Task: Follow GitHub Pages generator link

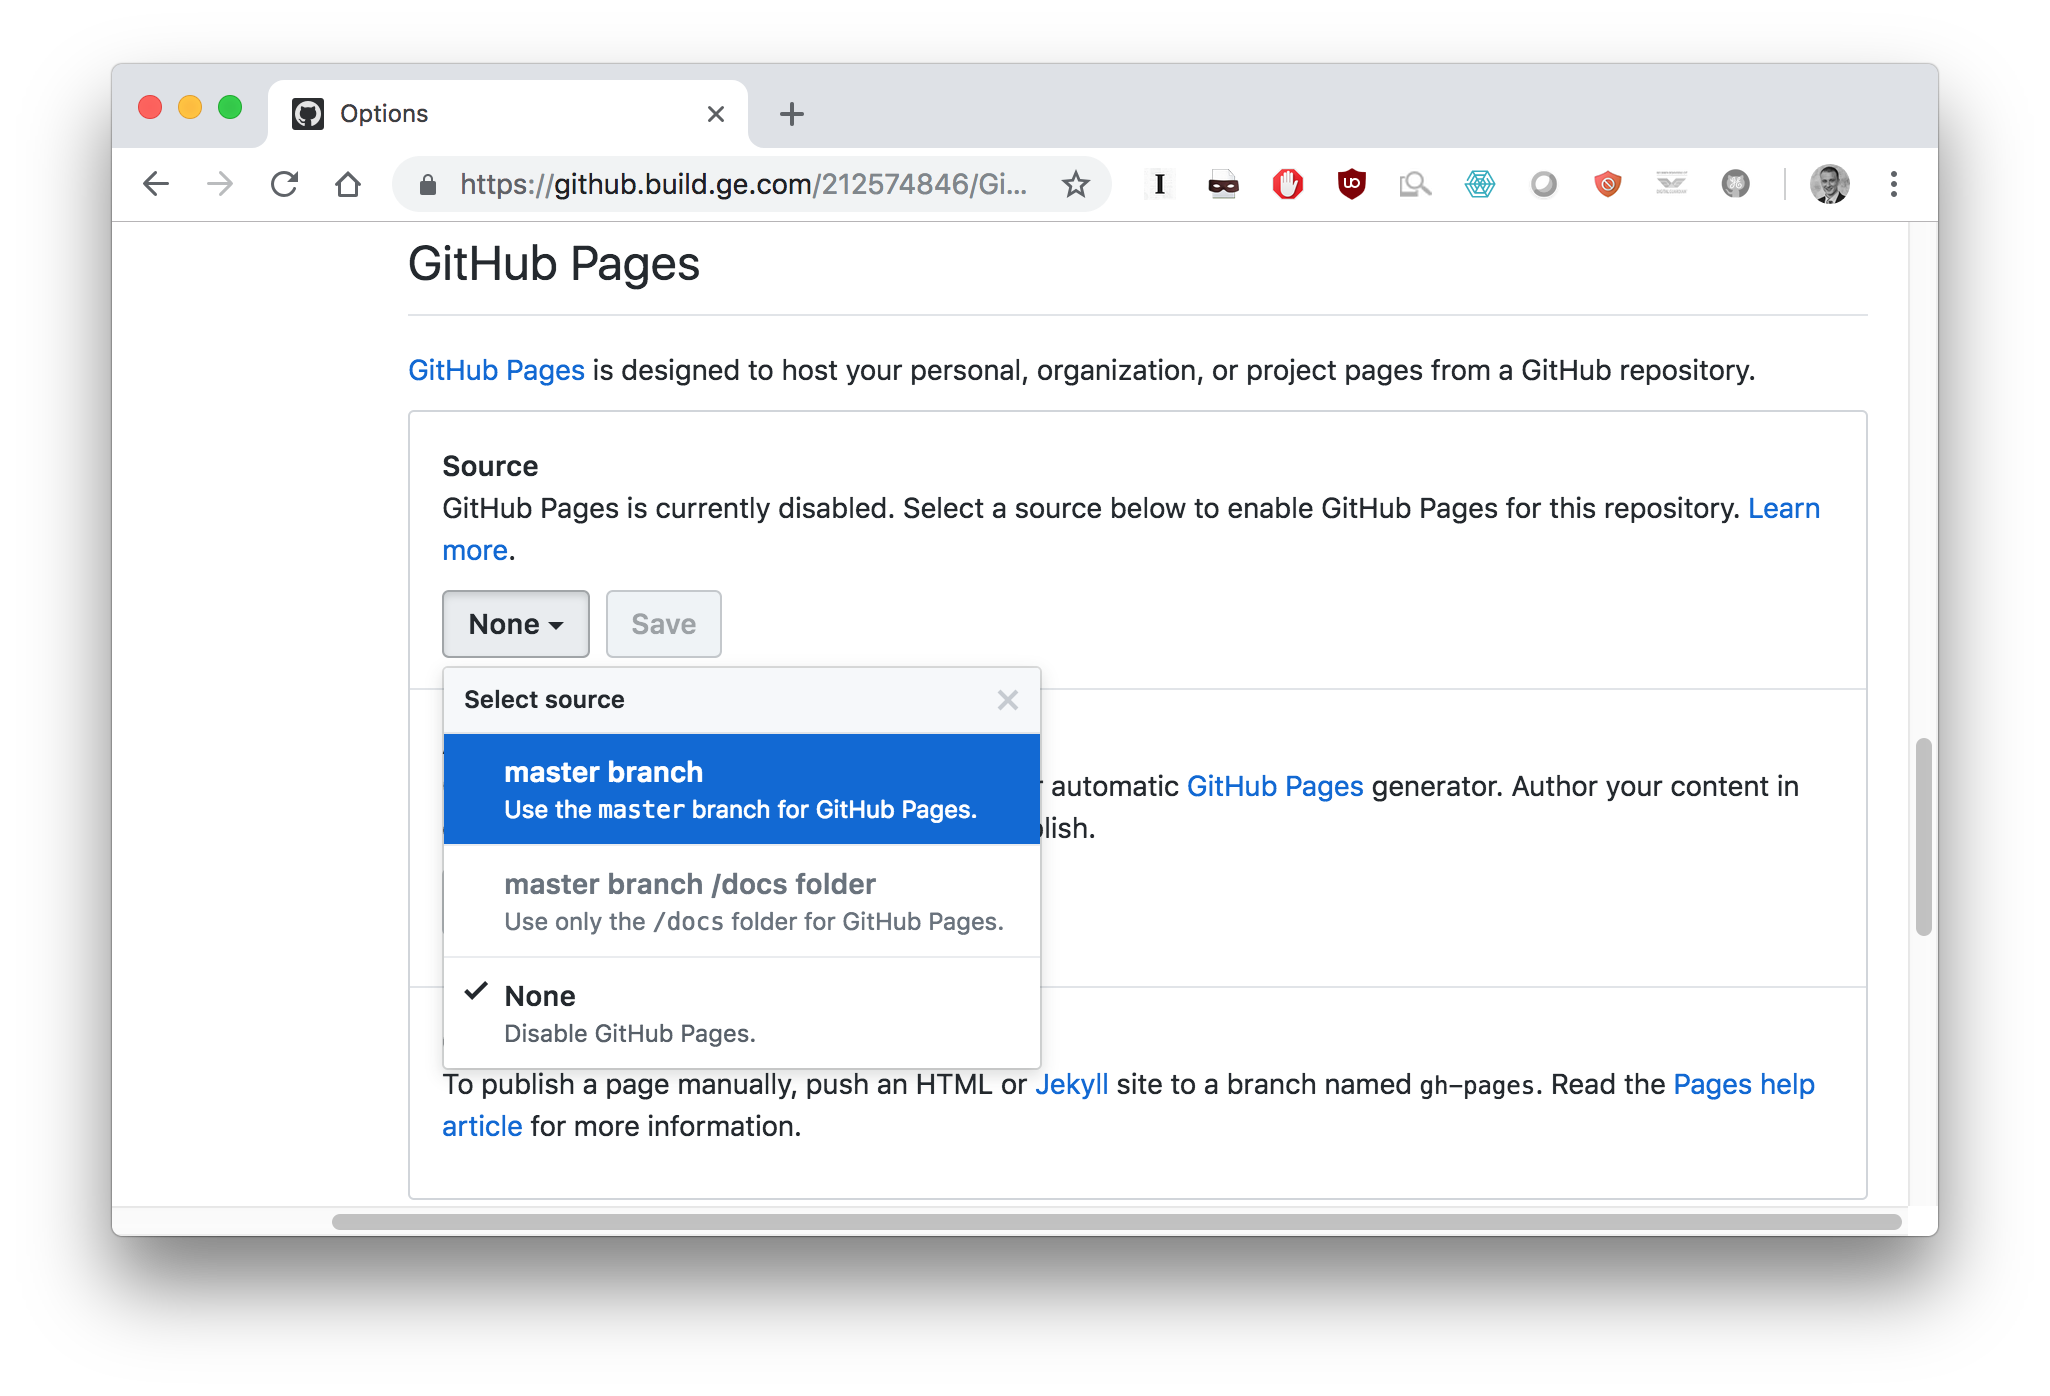Action: tap(1275, 786)
